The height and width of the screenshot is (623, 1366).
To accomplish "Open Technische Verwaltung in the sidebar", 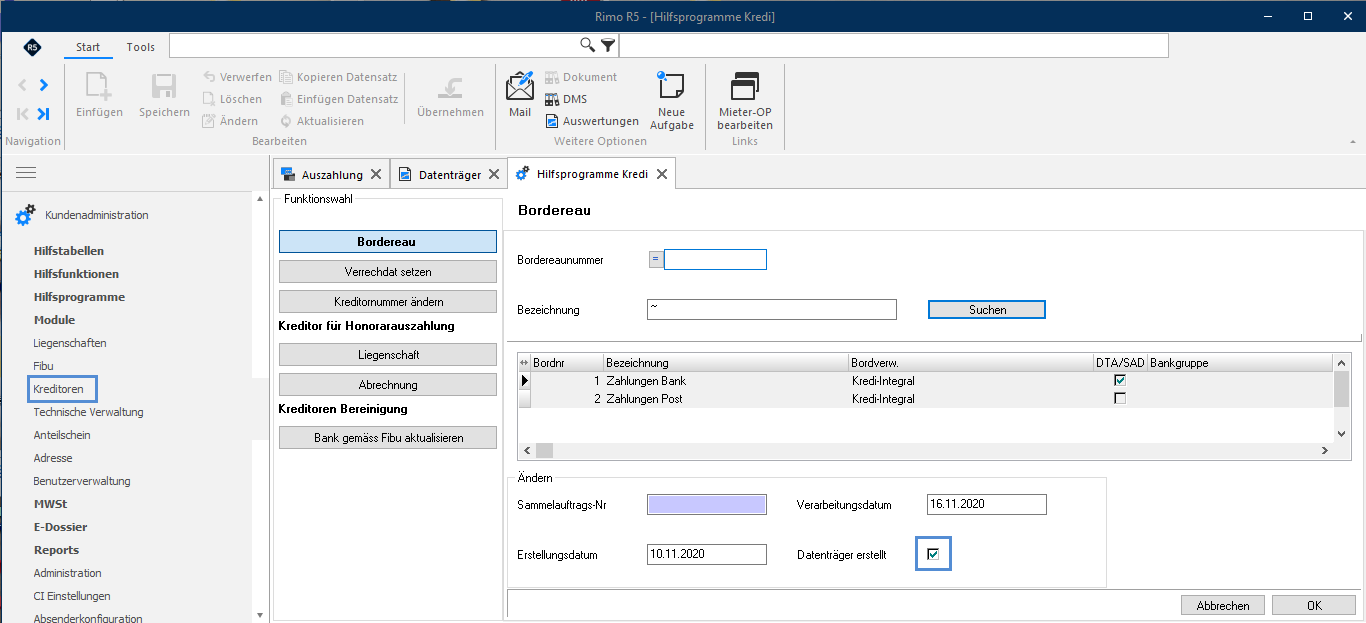I will [x=88, y=412].
